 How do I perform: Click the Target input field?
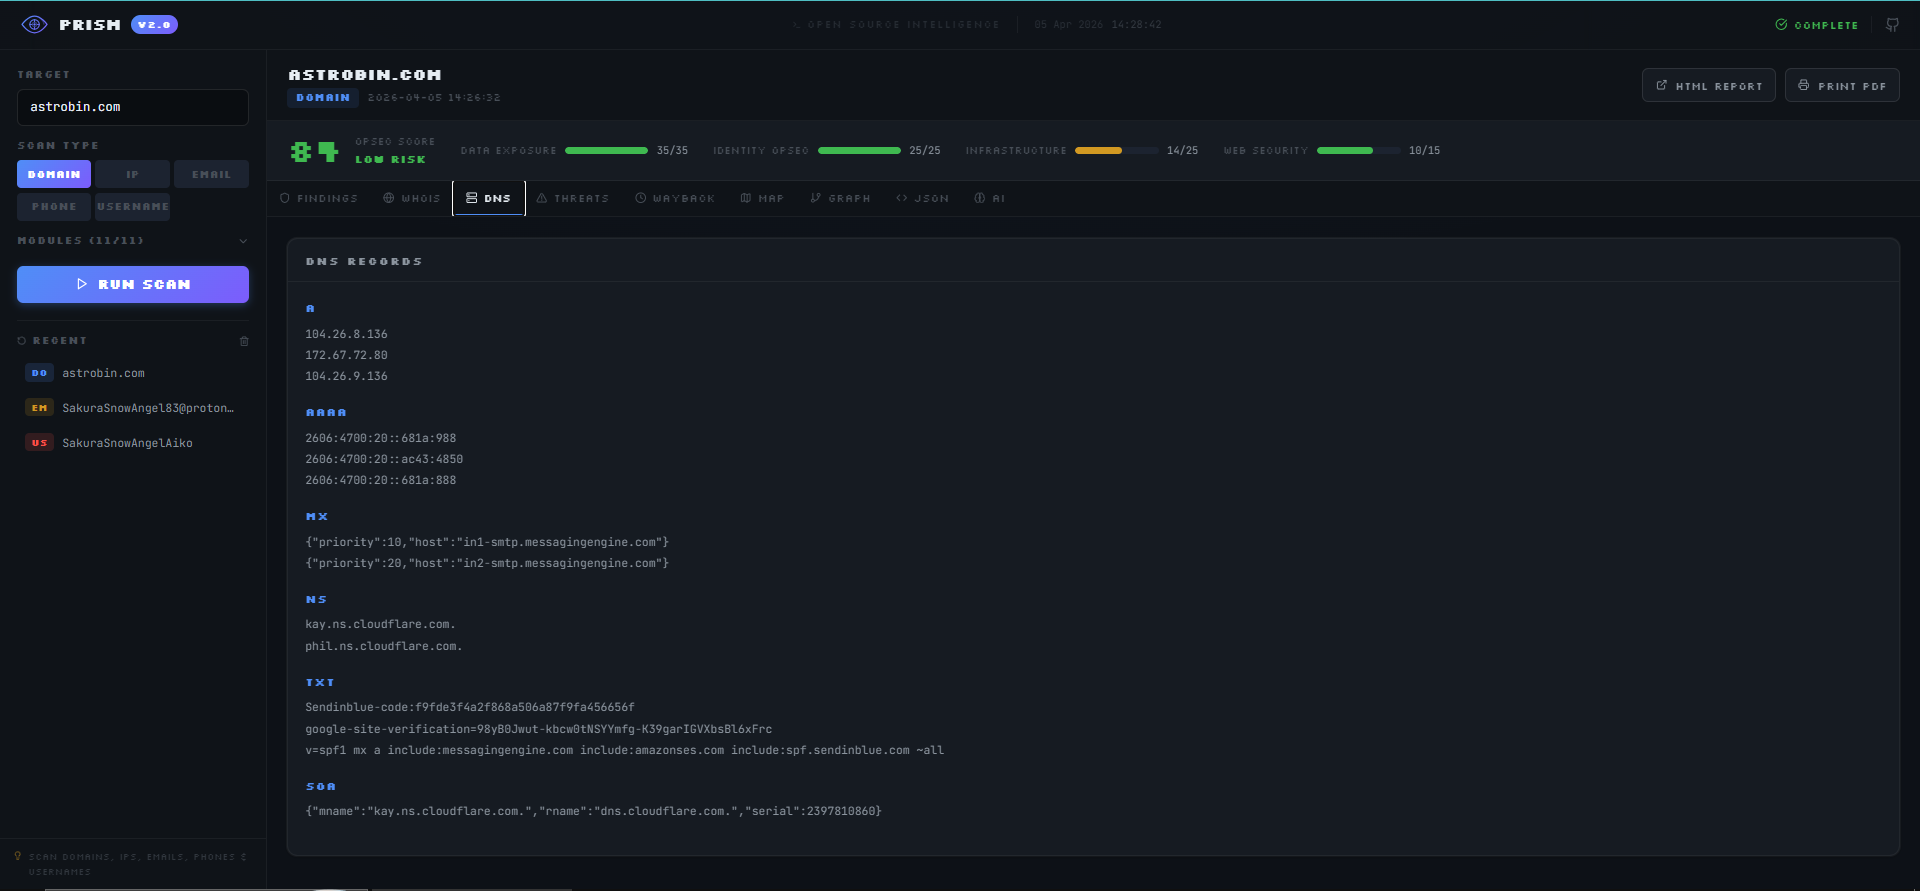133,107
